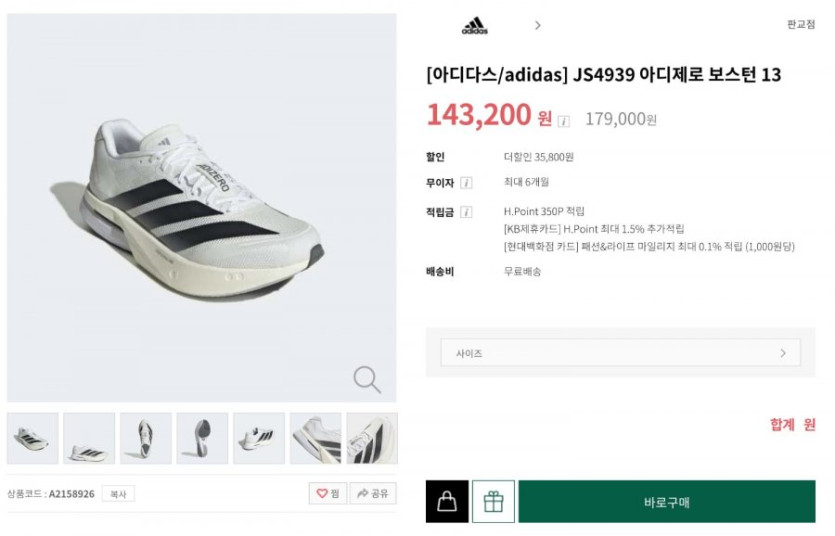Click the info icon beside the price
Viewport: 835px width, 536px height.
click(564, 121)
